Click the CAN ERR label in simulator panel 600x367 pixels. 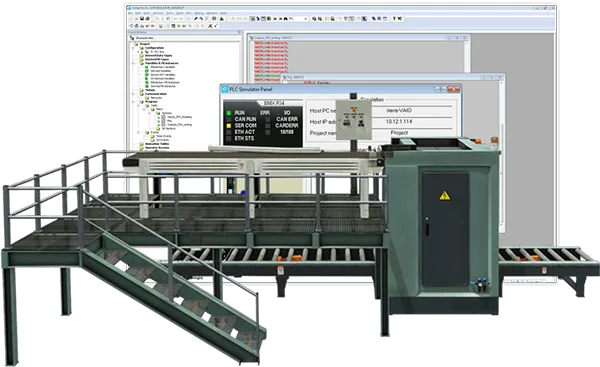coord(287,119)
